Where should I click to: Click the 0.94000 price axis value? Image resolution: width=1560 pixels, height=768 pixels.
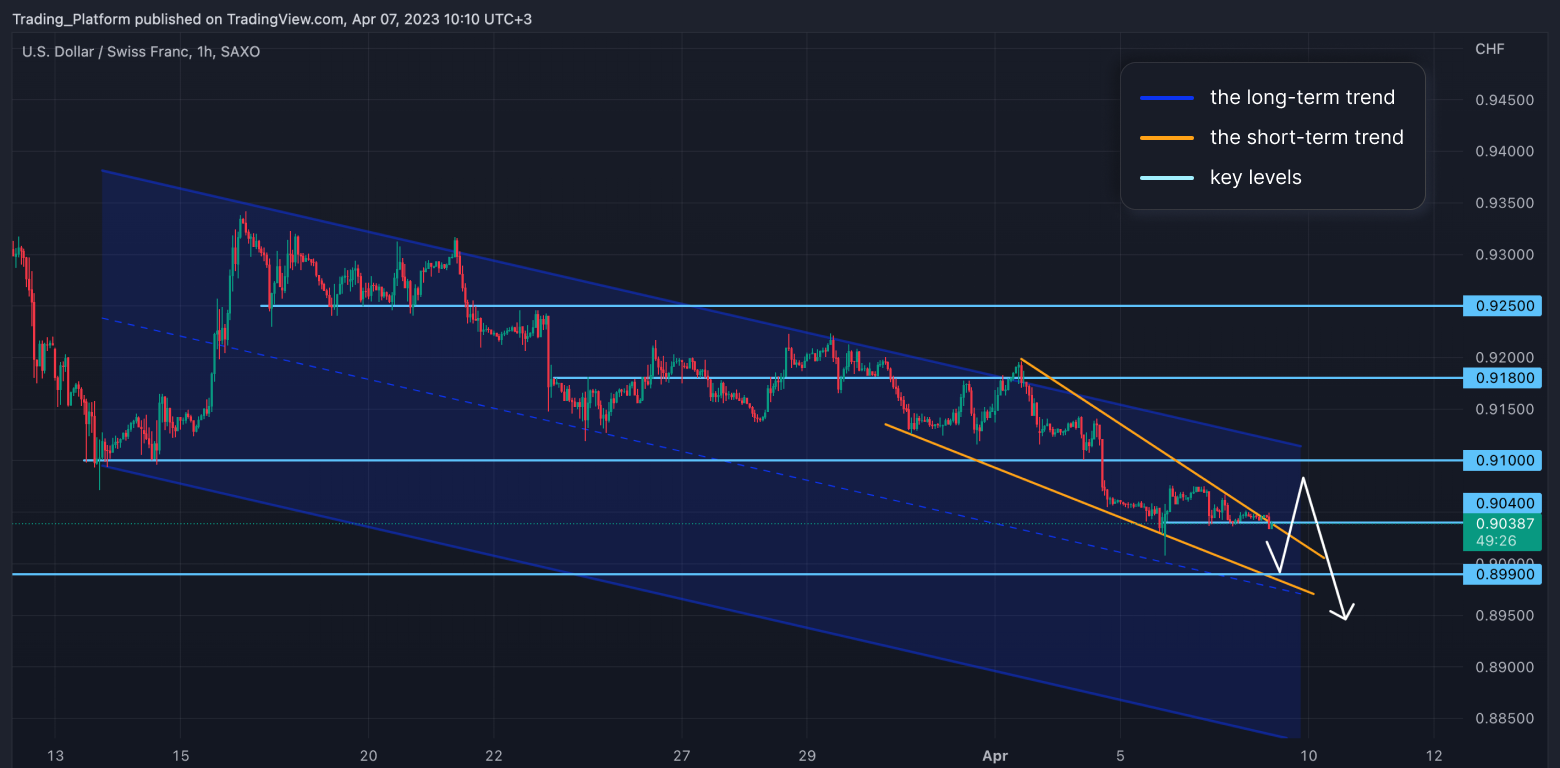coord(1505,152)
